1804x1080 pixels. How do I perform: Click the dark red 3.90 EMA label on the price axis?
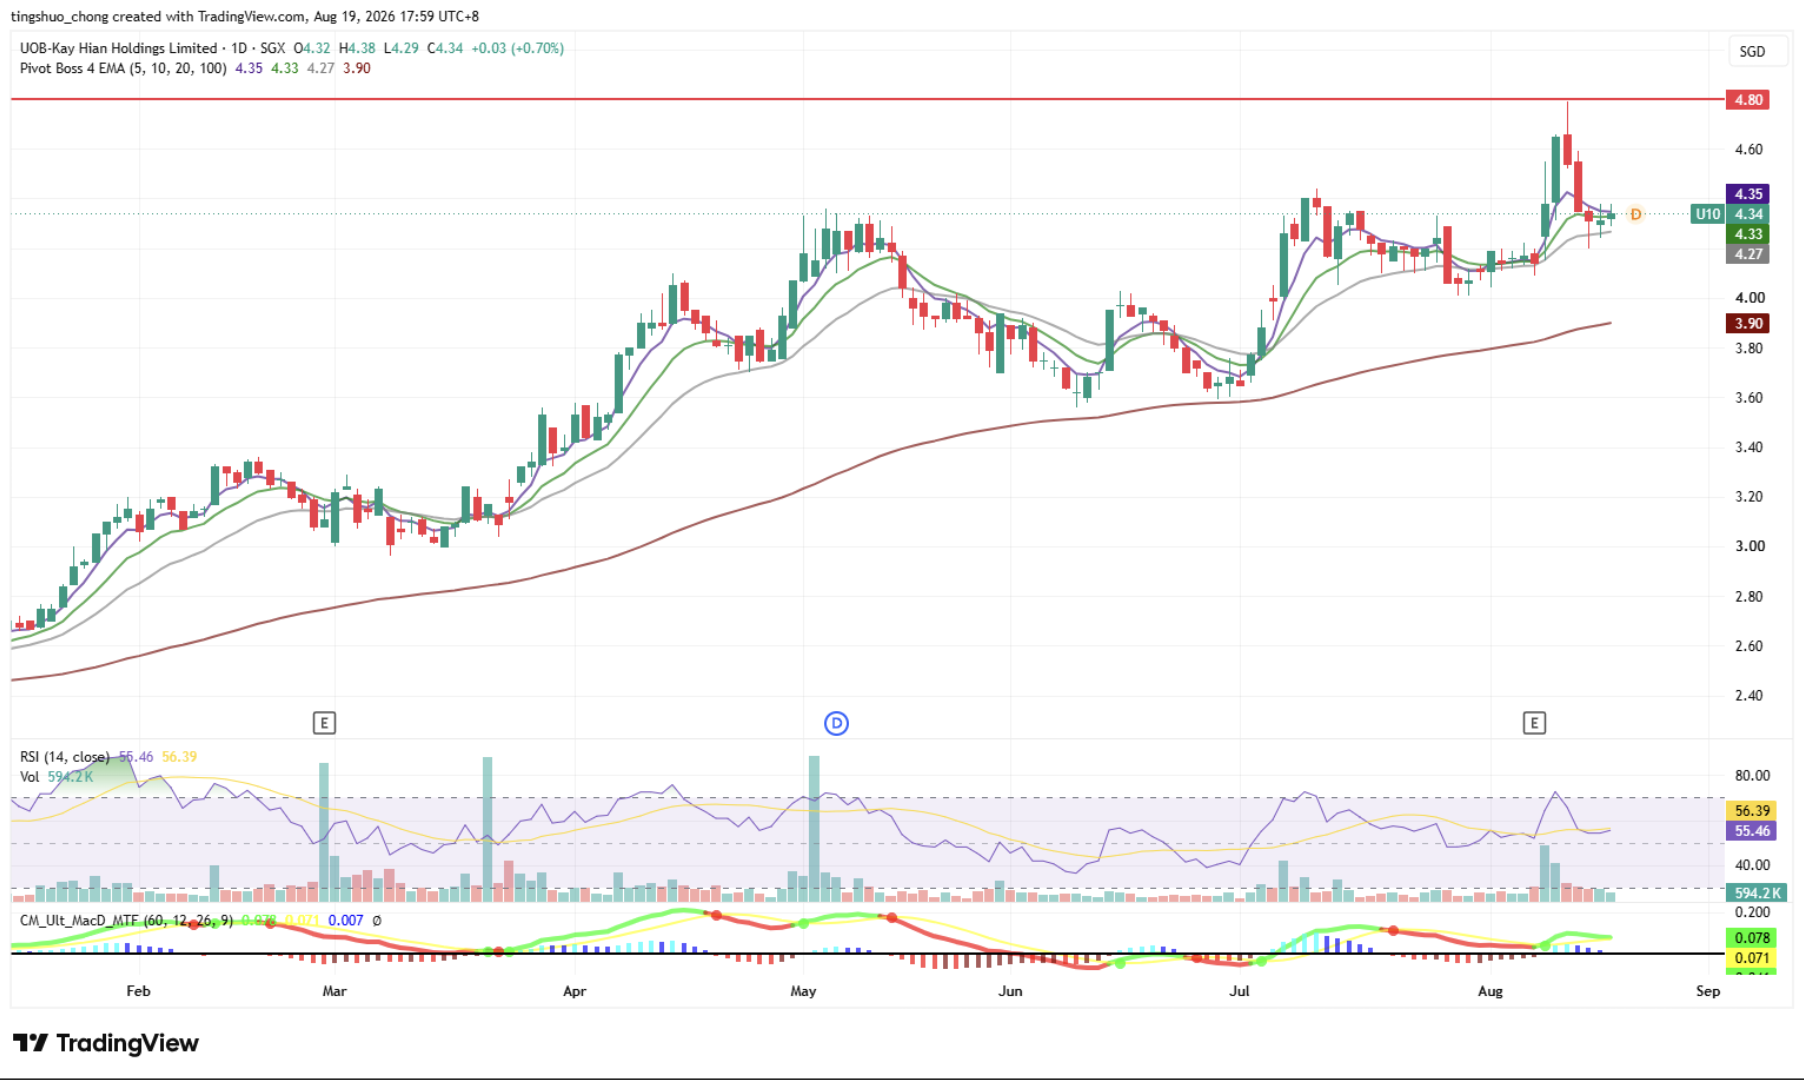point(1748,323)
